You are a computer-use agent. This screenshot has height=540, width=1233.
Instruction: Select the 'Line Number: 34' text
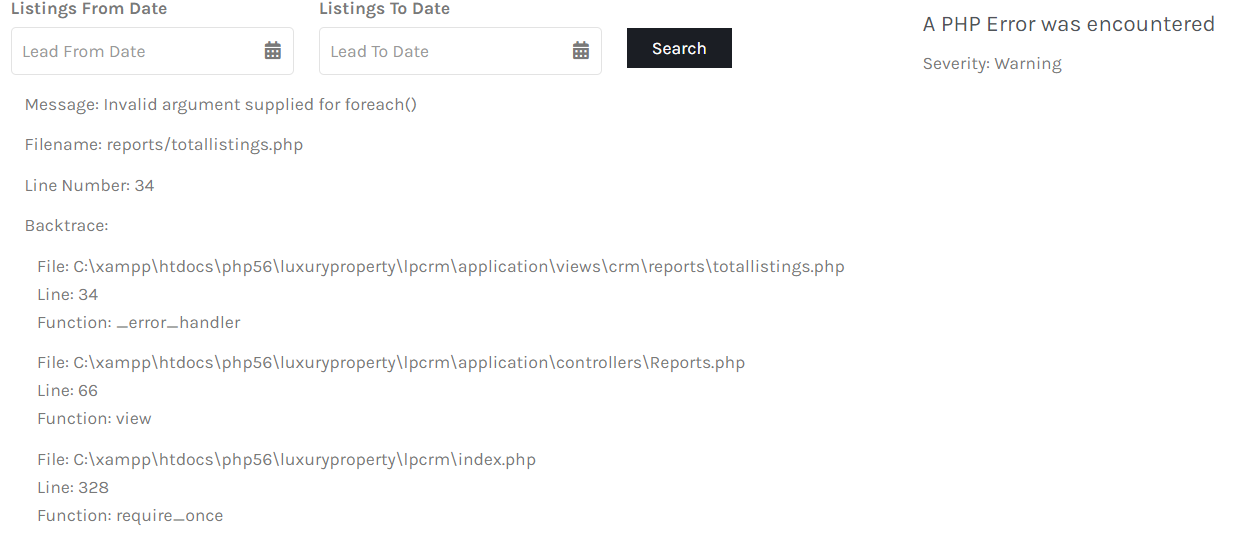tap(89, 186)
